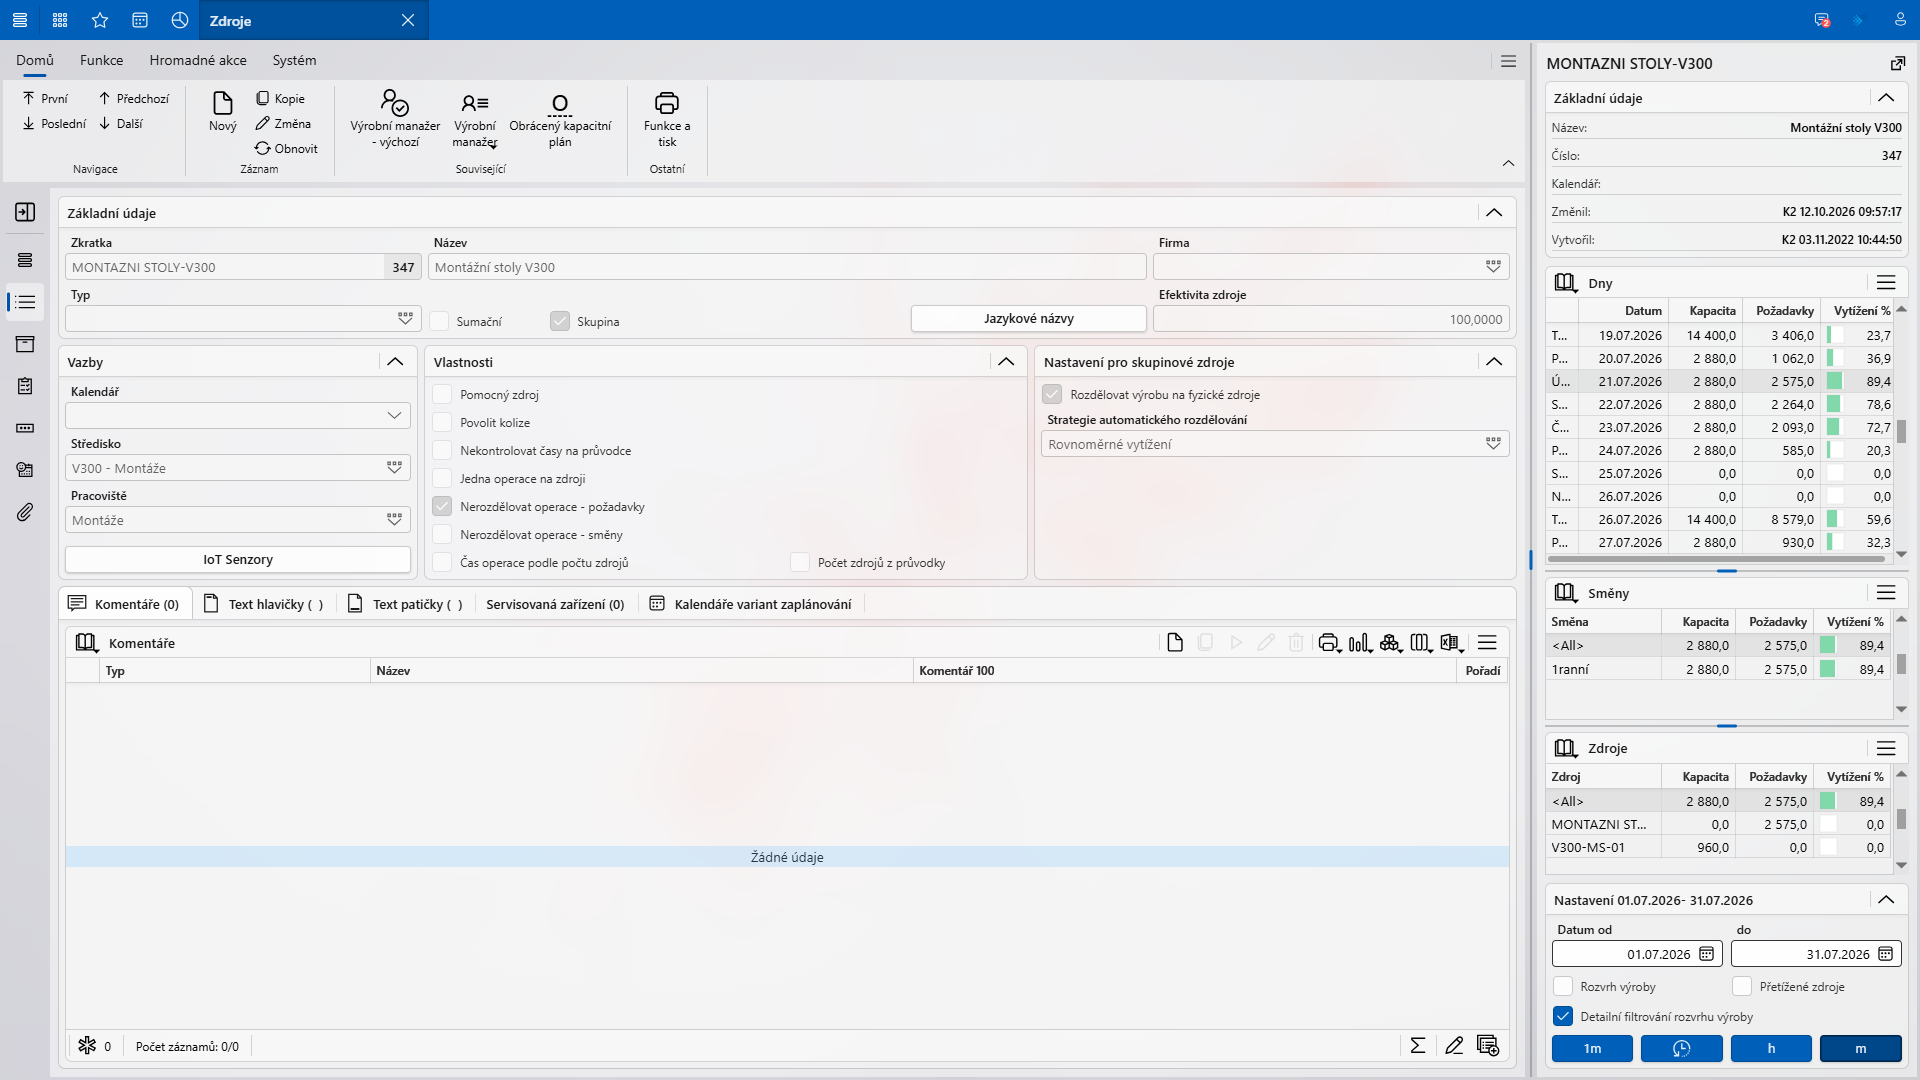This screenshot has width=1920, height=1080.
Task: Enable the Povolit kolize checkbox
Action: tap(442, 422)
